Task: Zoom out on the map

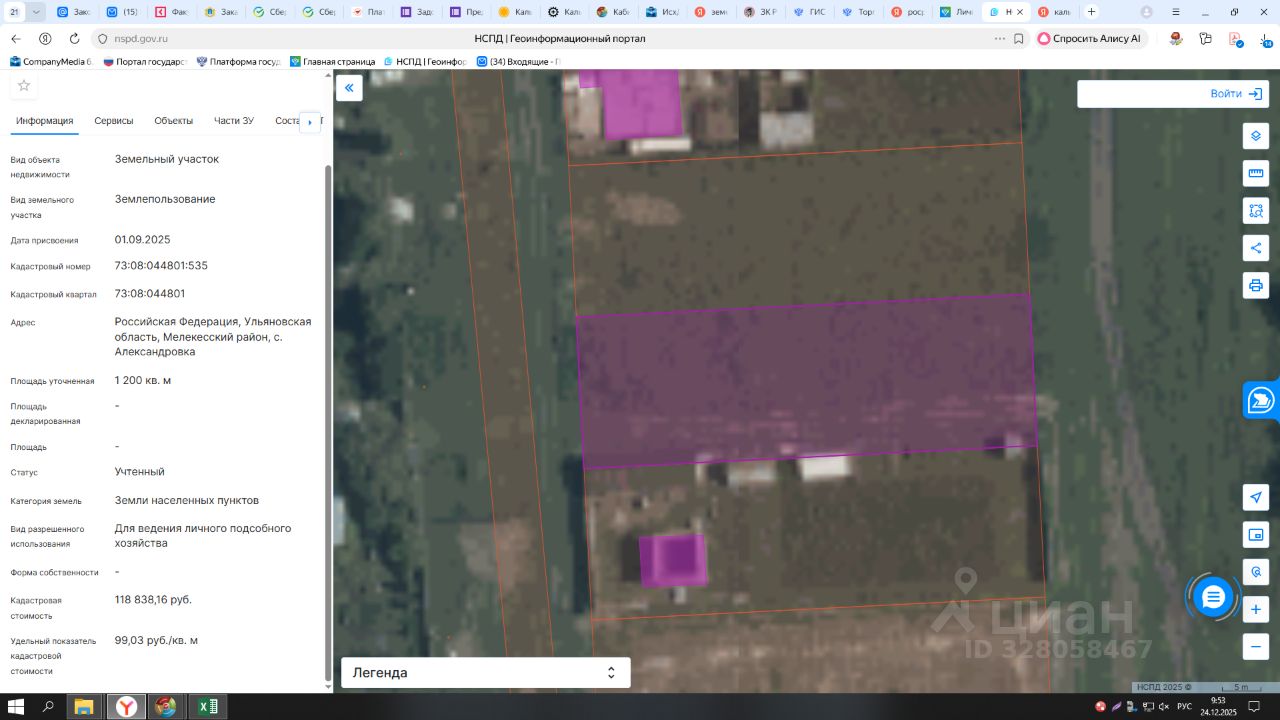Action: click(x=1256, y=646)
